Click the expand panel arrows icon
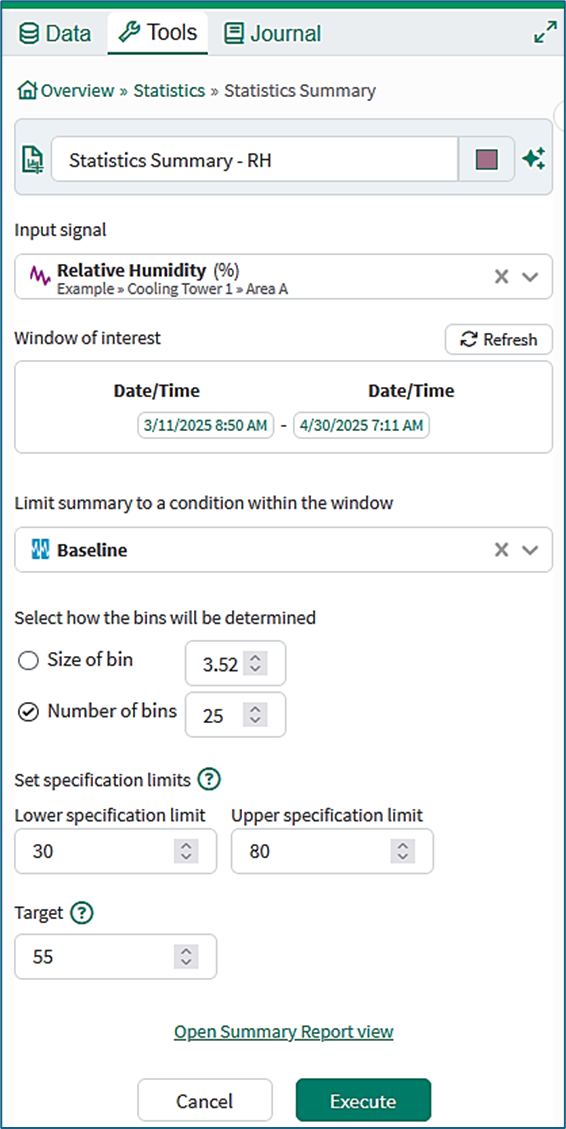Image resolution: width=566 pixels, height=1129 pixels. pyautogui.click(x=545, y=32)
